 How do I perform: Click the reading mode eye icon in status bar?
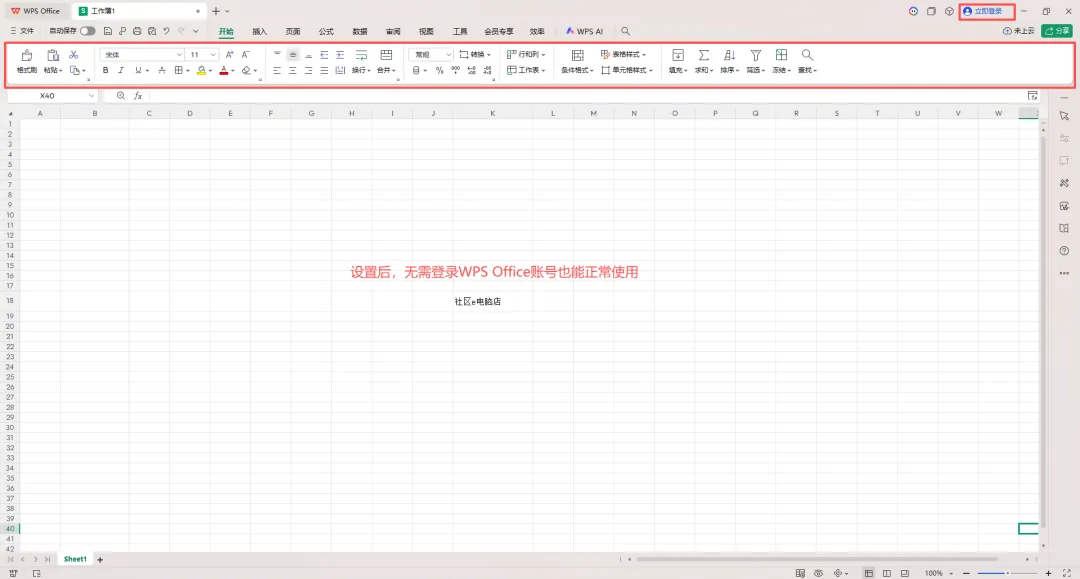coord(818,573)
